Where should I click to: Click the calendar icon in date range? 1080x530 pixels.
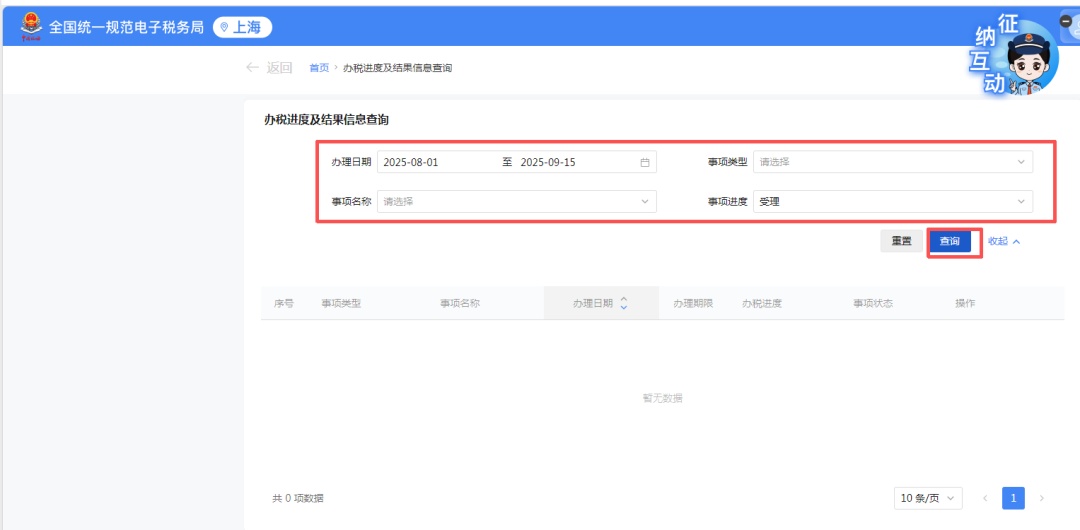point(645,162)
